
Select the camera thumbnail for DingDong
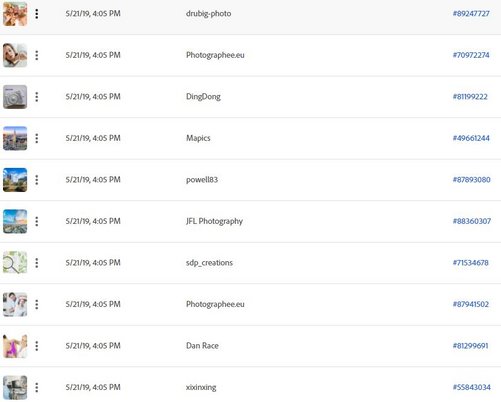tap(15, 97)
